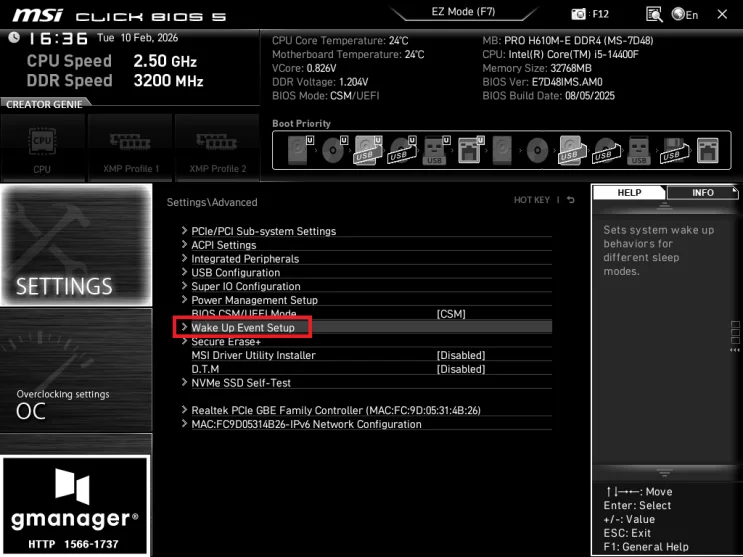Screen dimensions: 743x557
Task: Click the Settings\Advanced breadcrumb
Action: pyautogui.click(x=212, y=202)
